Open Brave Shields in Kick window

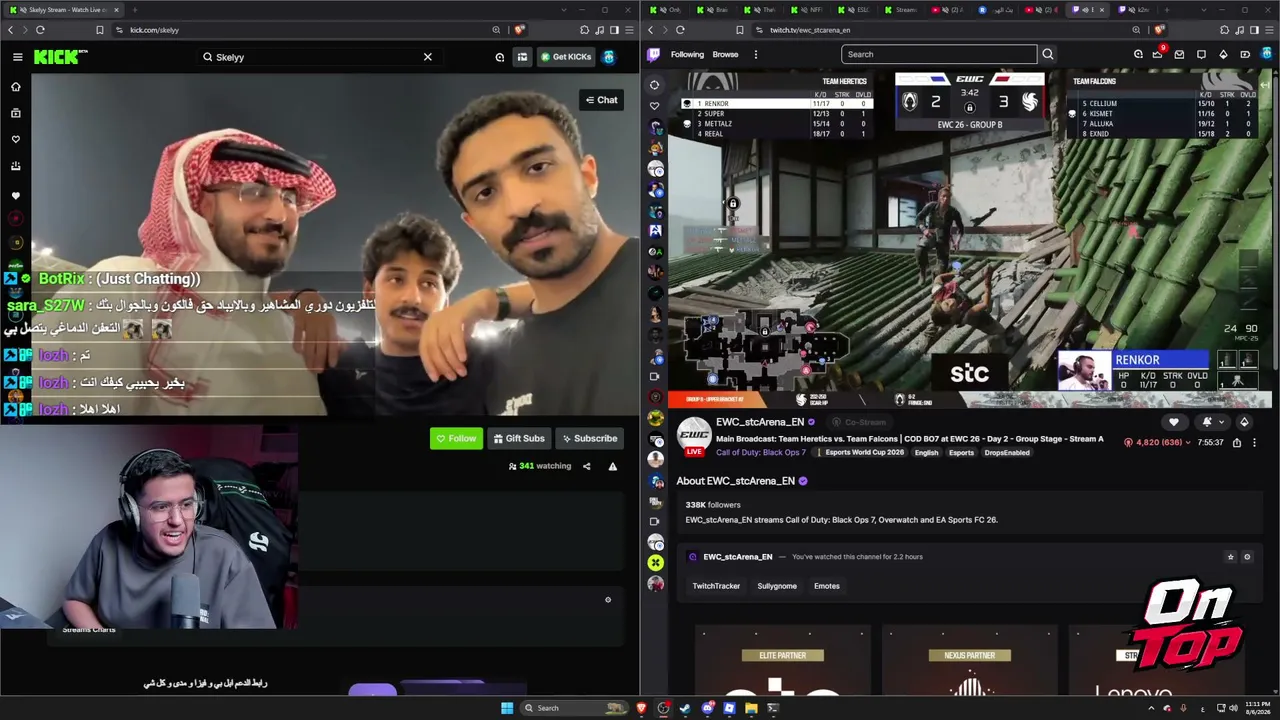521,30
